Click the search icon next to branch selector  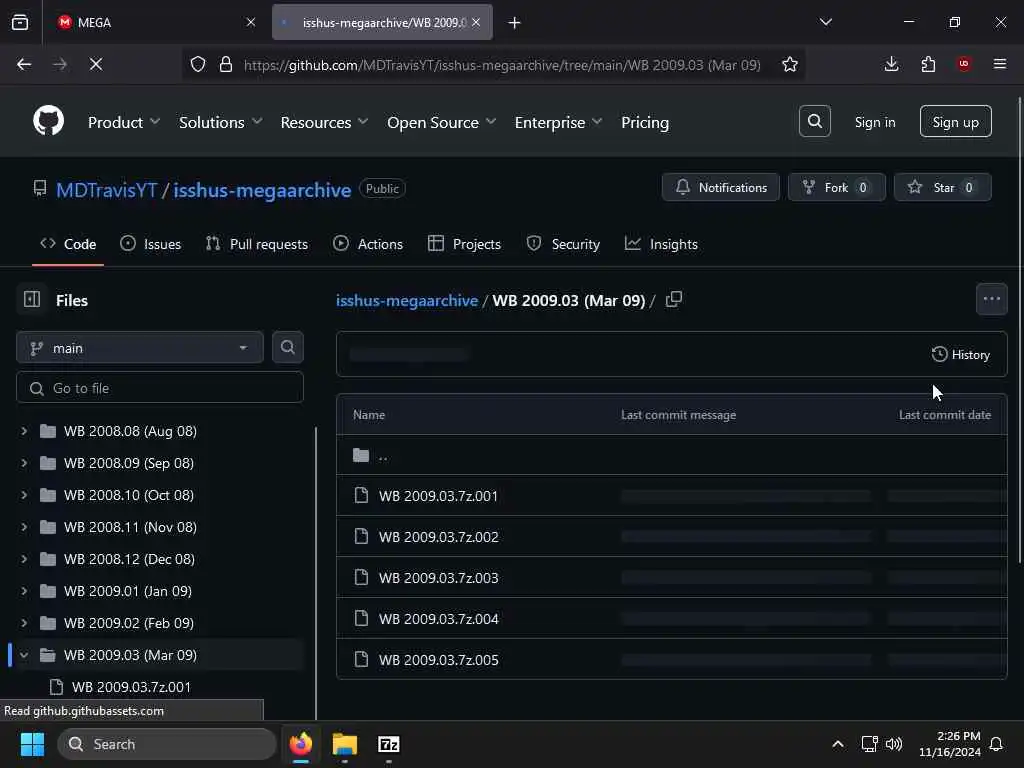click(287, 347)
